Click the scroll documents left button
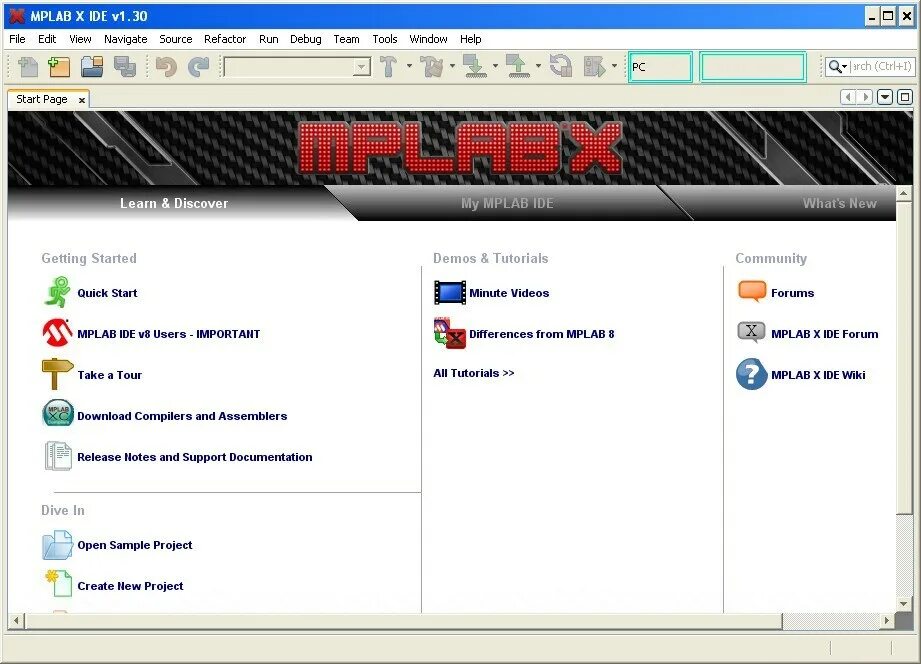This screenshot has height=664, width=921. point(848,97)
